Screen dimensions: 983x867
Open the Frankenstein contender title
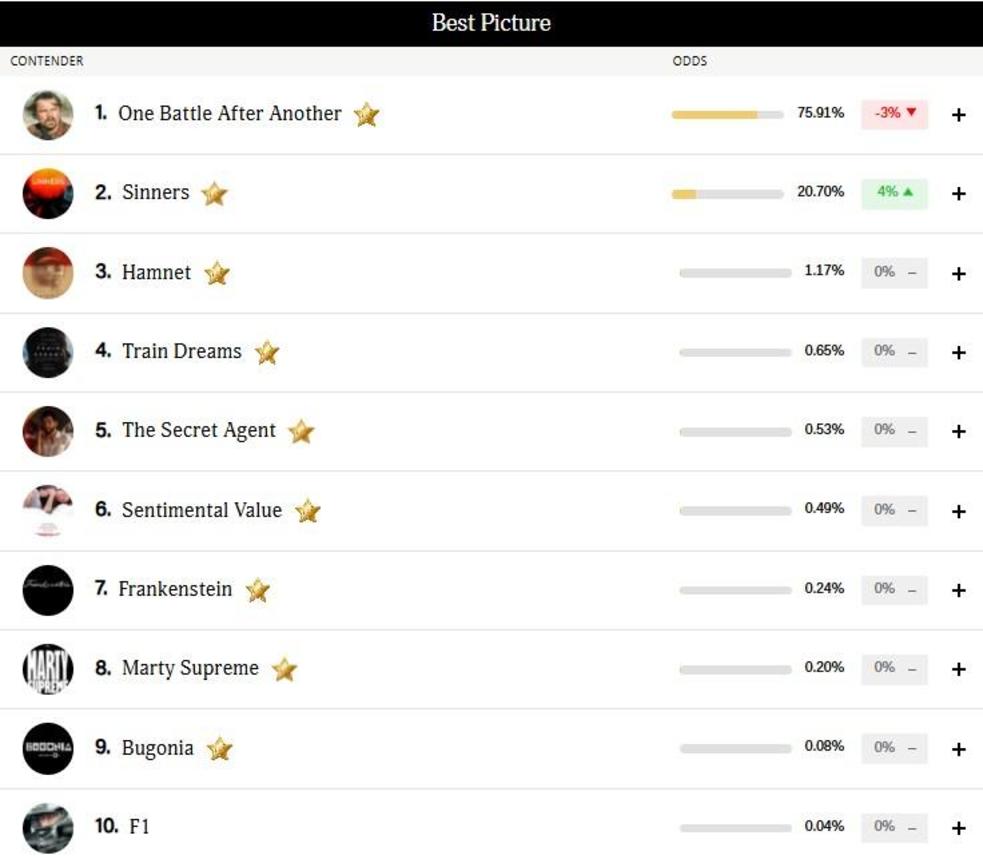pos(175,589)
